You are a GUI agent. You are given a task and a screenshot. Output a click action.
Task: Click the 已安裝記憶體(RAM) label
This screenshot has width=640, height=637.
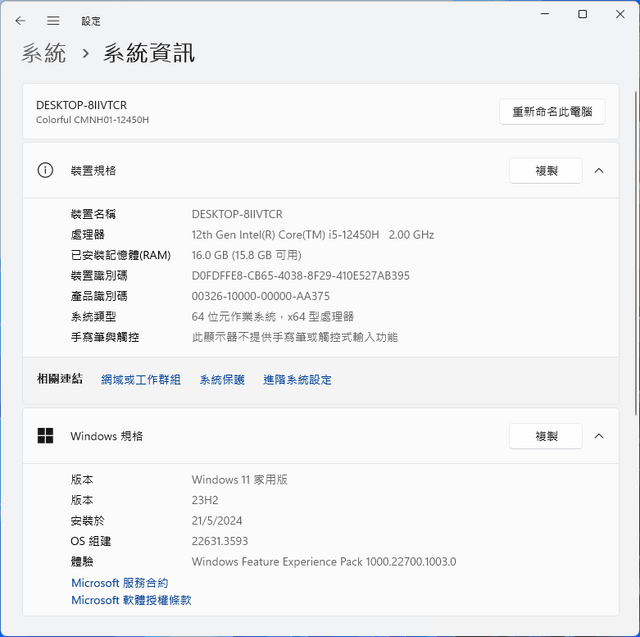[x=121, y=255]
